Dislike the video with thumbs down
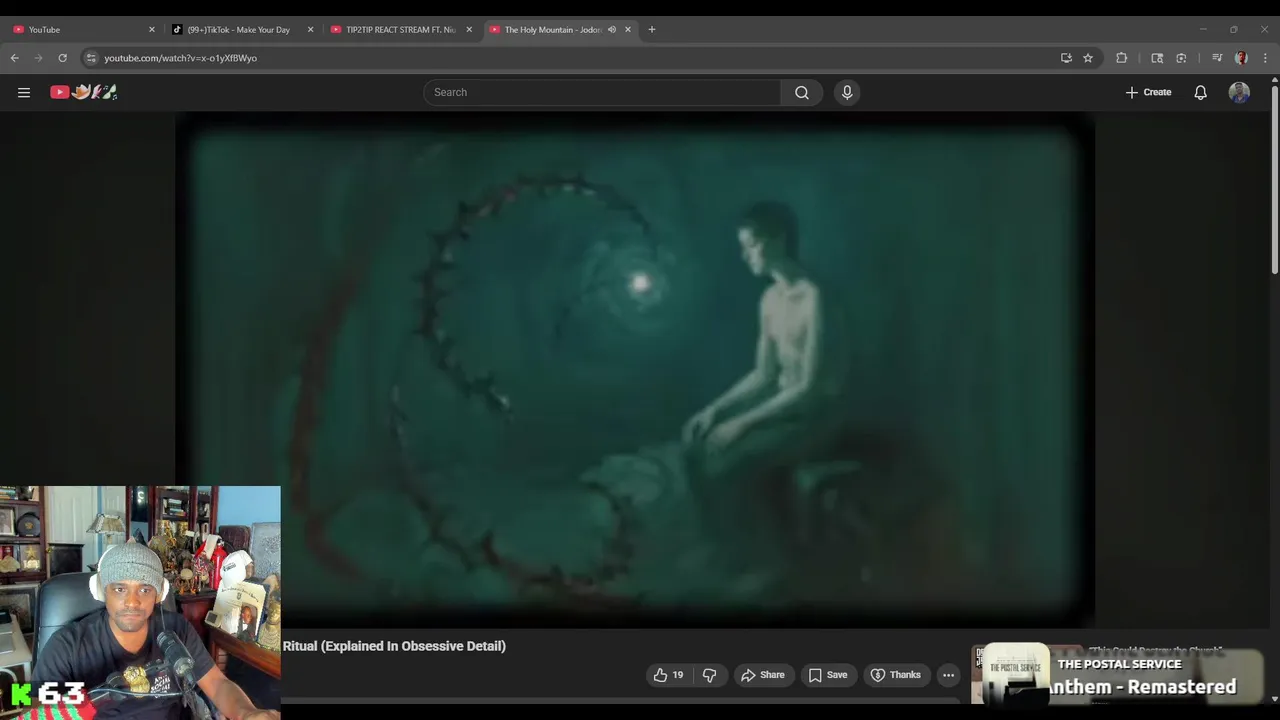The image size is (1280, 720). click(709, 675)
